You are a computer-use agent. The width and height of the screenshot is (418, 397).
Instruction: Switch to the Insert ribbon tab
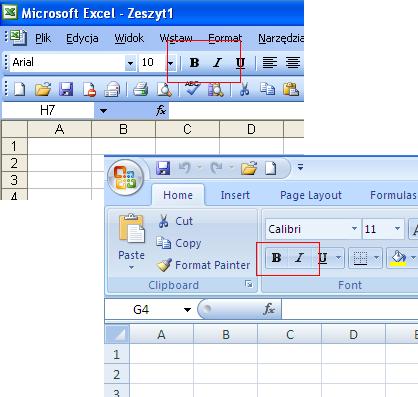[x=235, y=195]
